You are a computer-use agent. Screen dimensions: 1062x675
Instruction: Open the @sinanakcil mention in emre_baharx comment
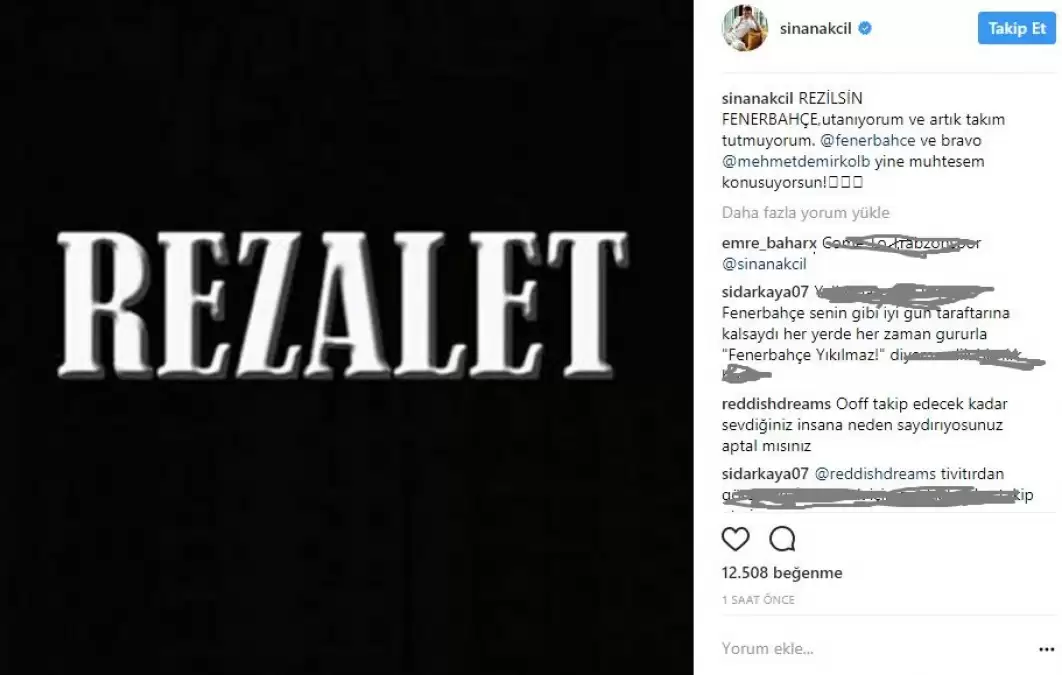tap(764, 264)
